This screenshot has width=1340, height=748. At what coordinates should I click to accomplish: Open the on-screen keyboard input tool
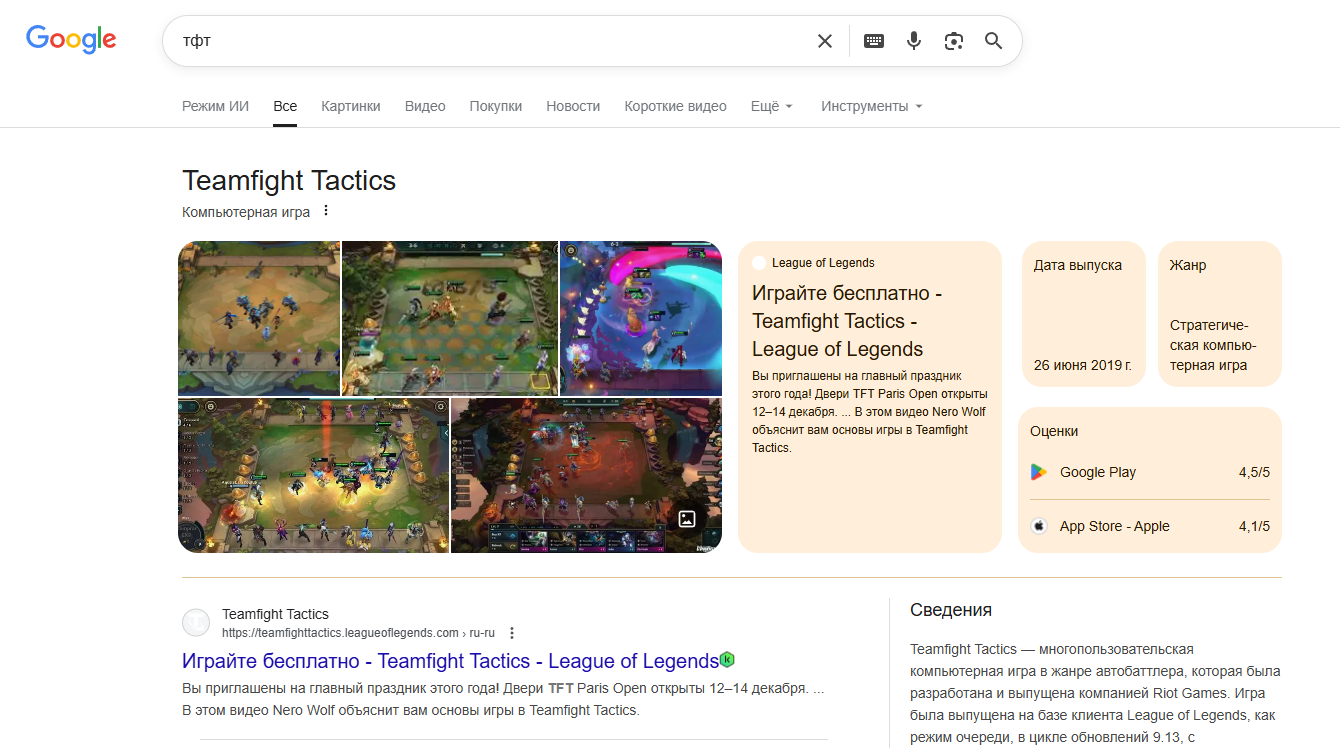click(x=874, y=41)
